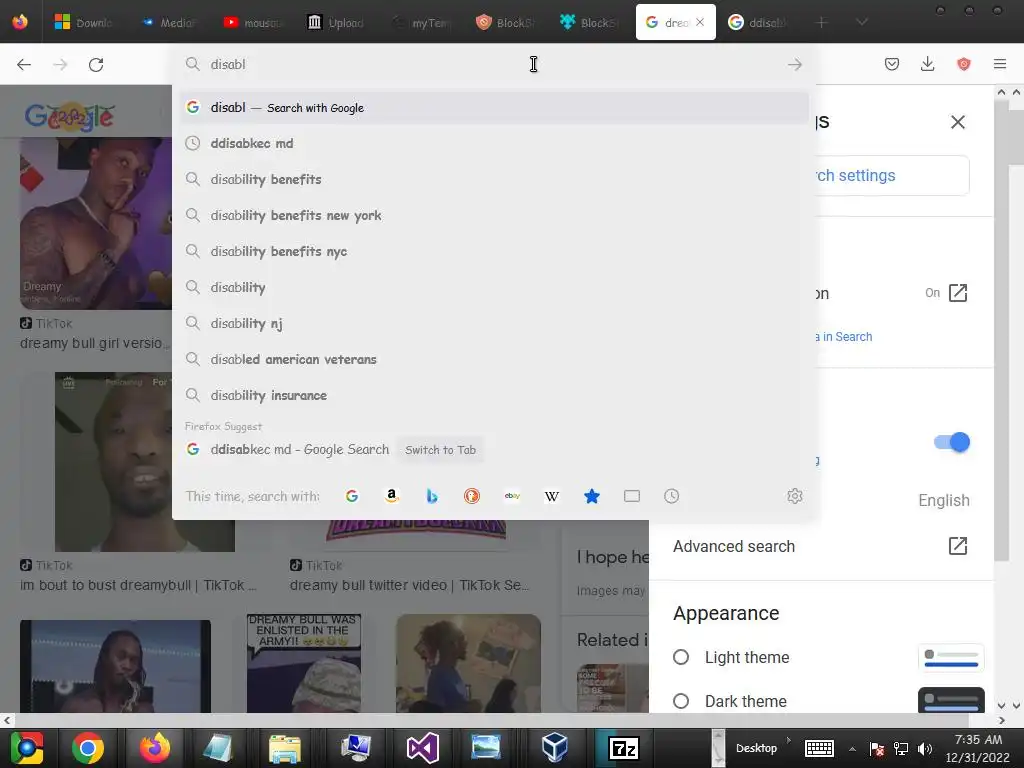This screenshot has height=768, width=1024.
Task: Launch Chrome from the taskbar
Action: coord(88,748)
